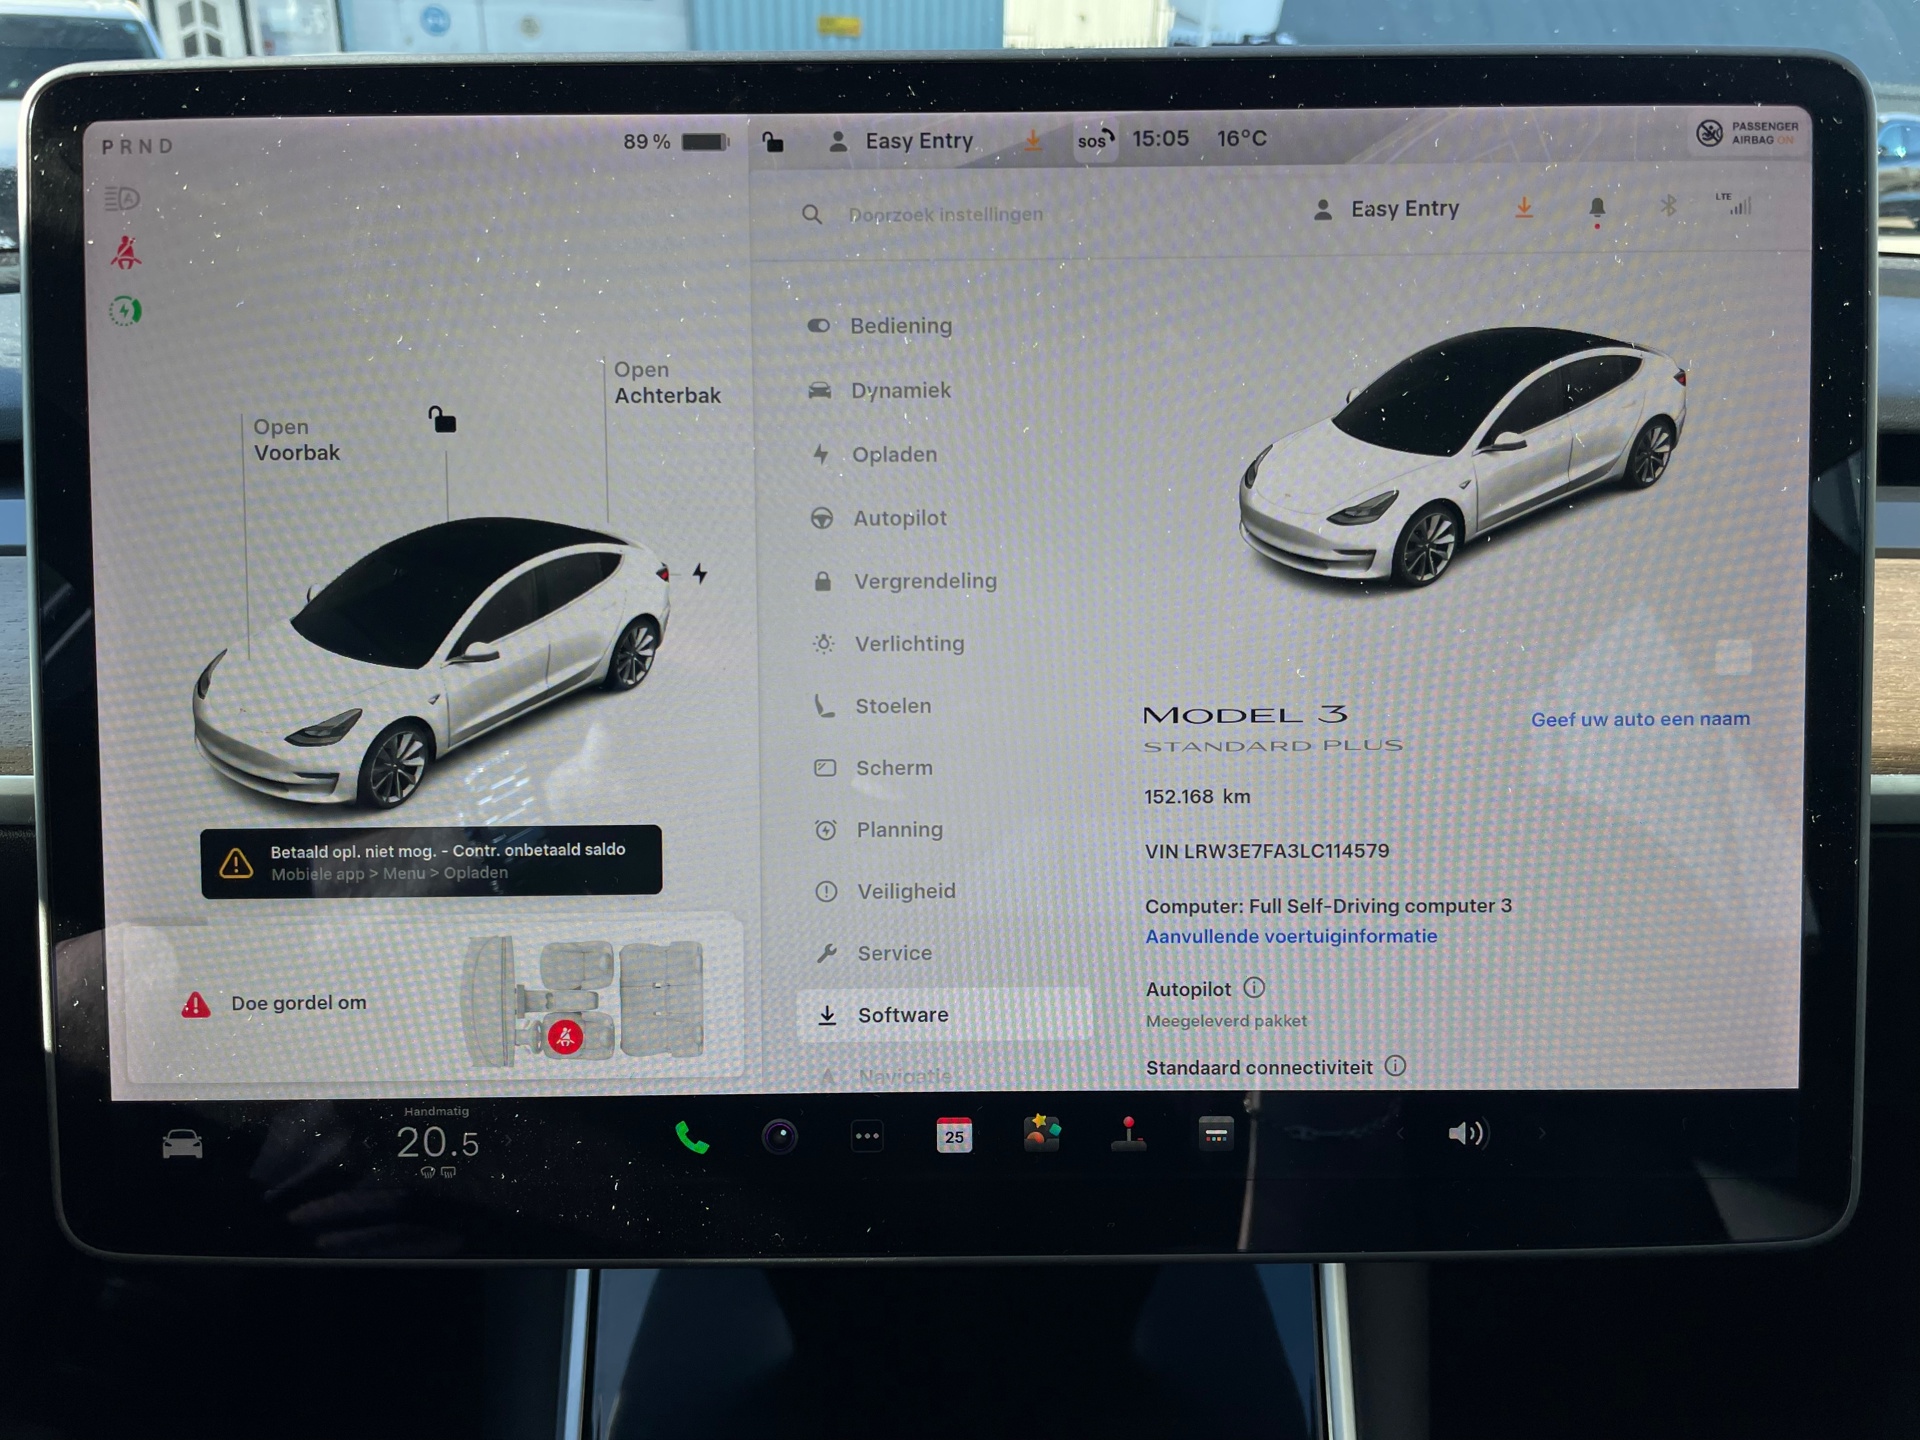Raise volume with right chevron
1920x1440 pixels.
[1542, 1133]
